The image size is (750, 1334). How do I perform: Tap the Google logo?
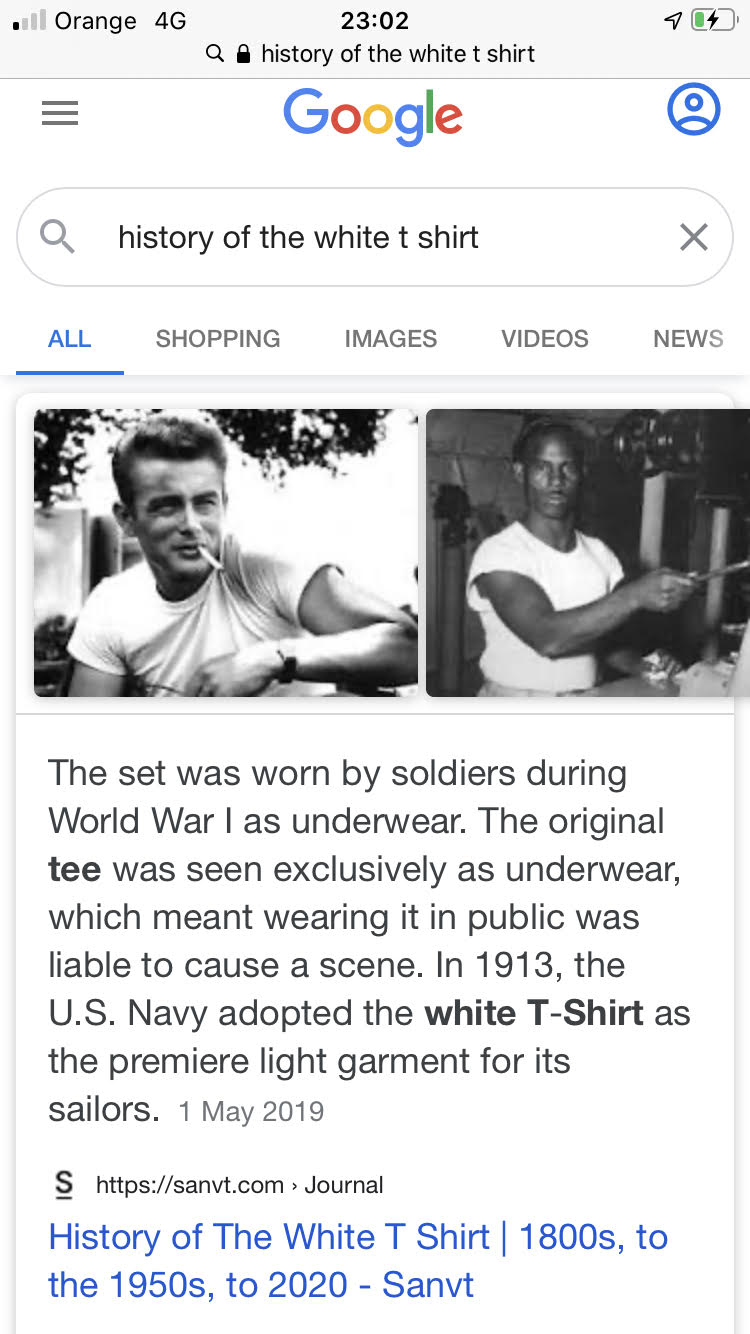click(373, 116)
